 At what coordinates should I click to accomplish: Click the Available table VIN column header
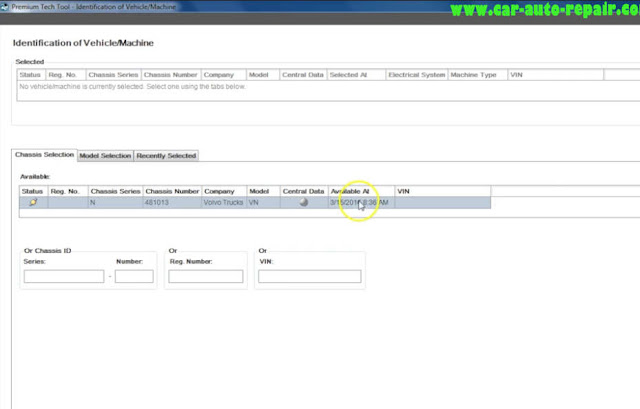(x=443, y=191)
